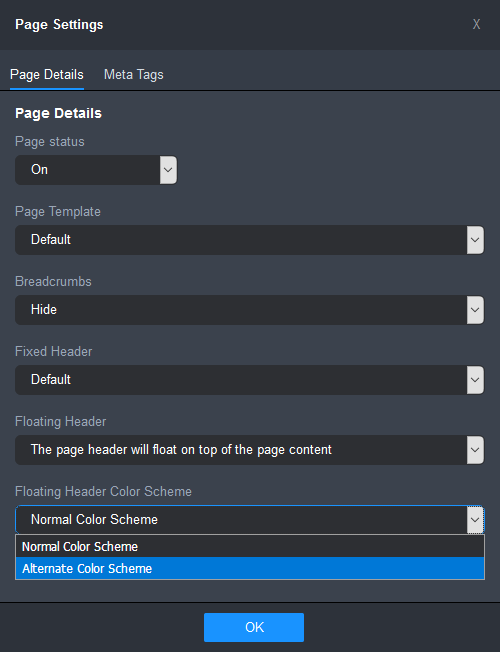The height and width of the screenshot is (652, 500).
Task: Click the Breadcrumbs chevron arrow icon
Action: tap(475, 310)
